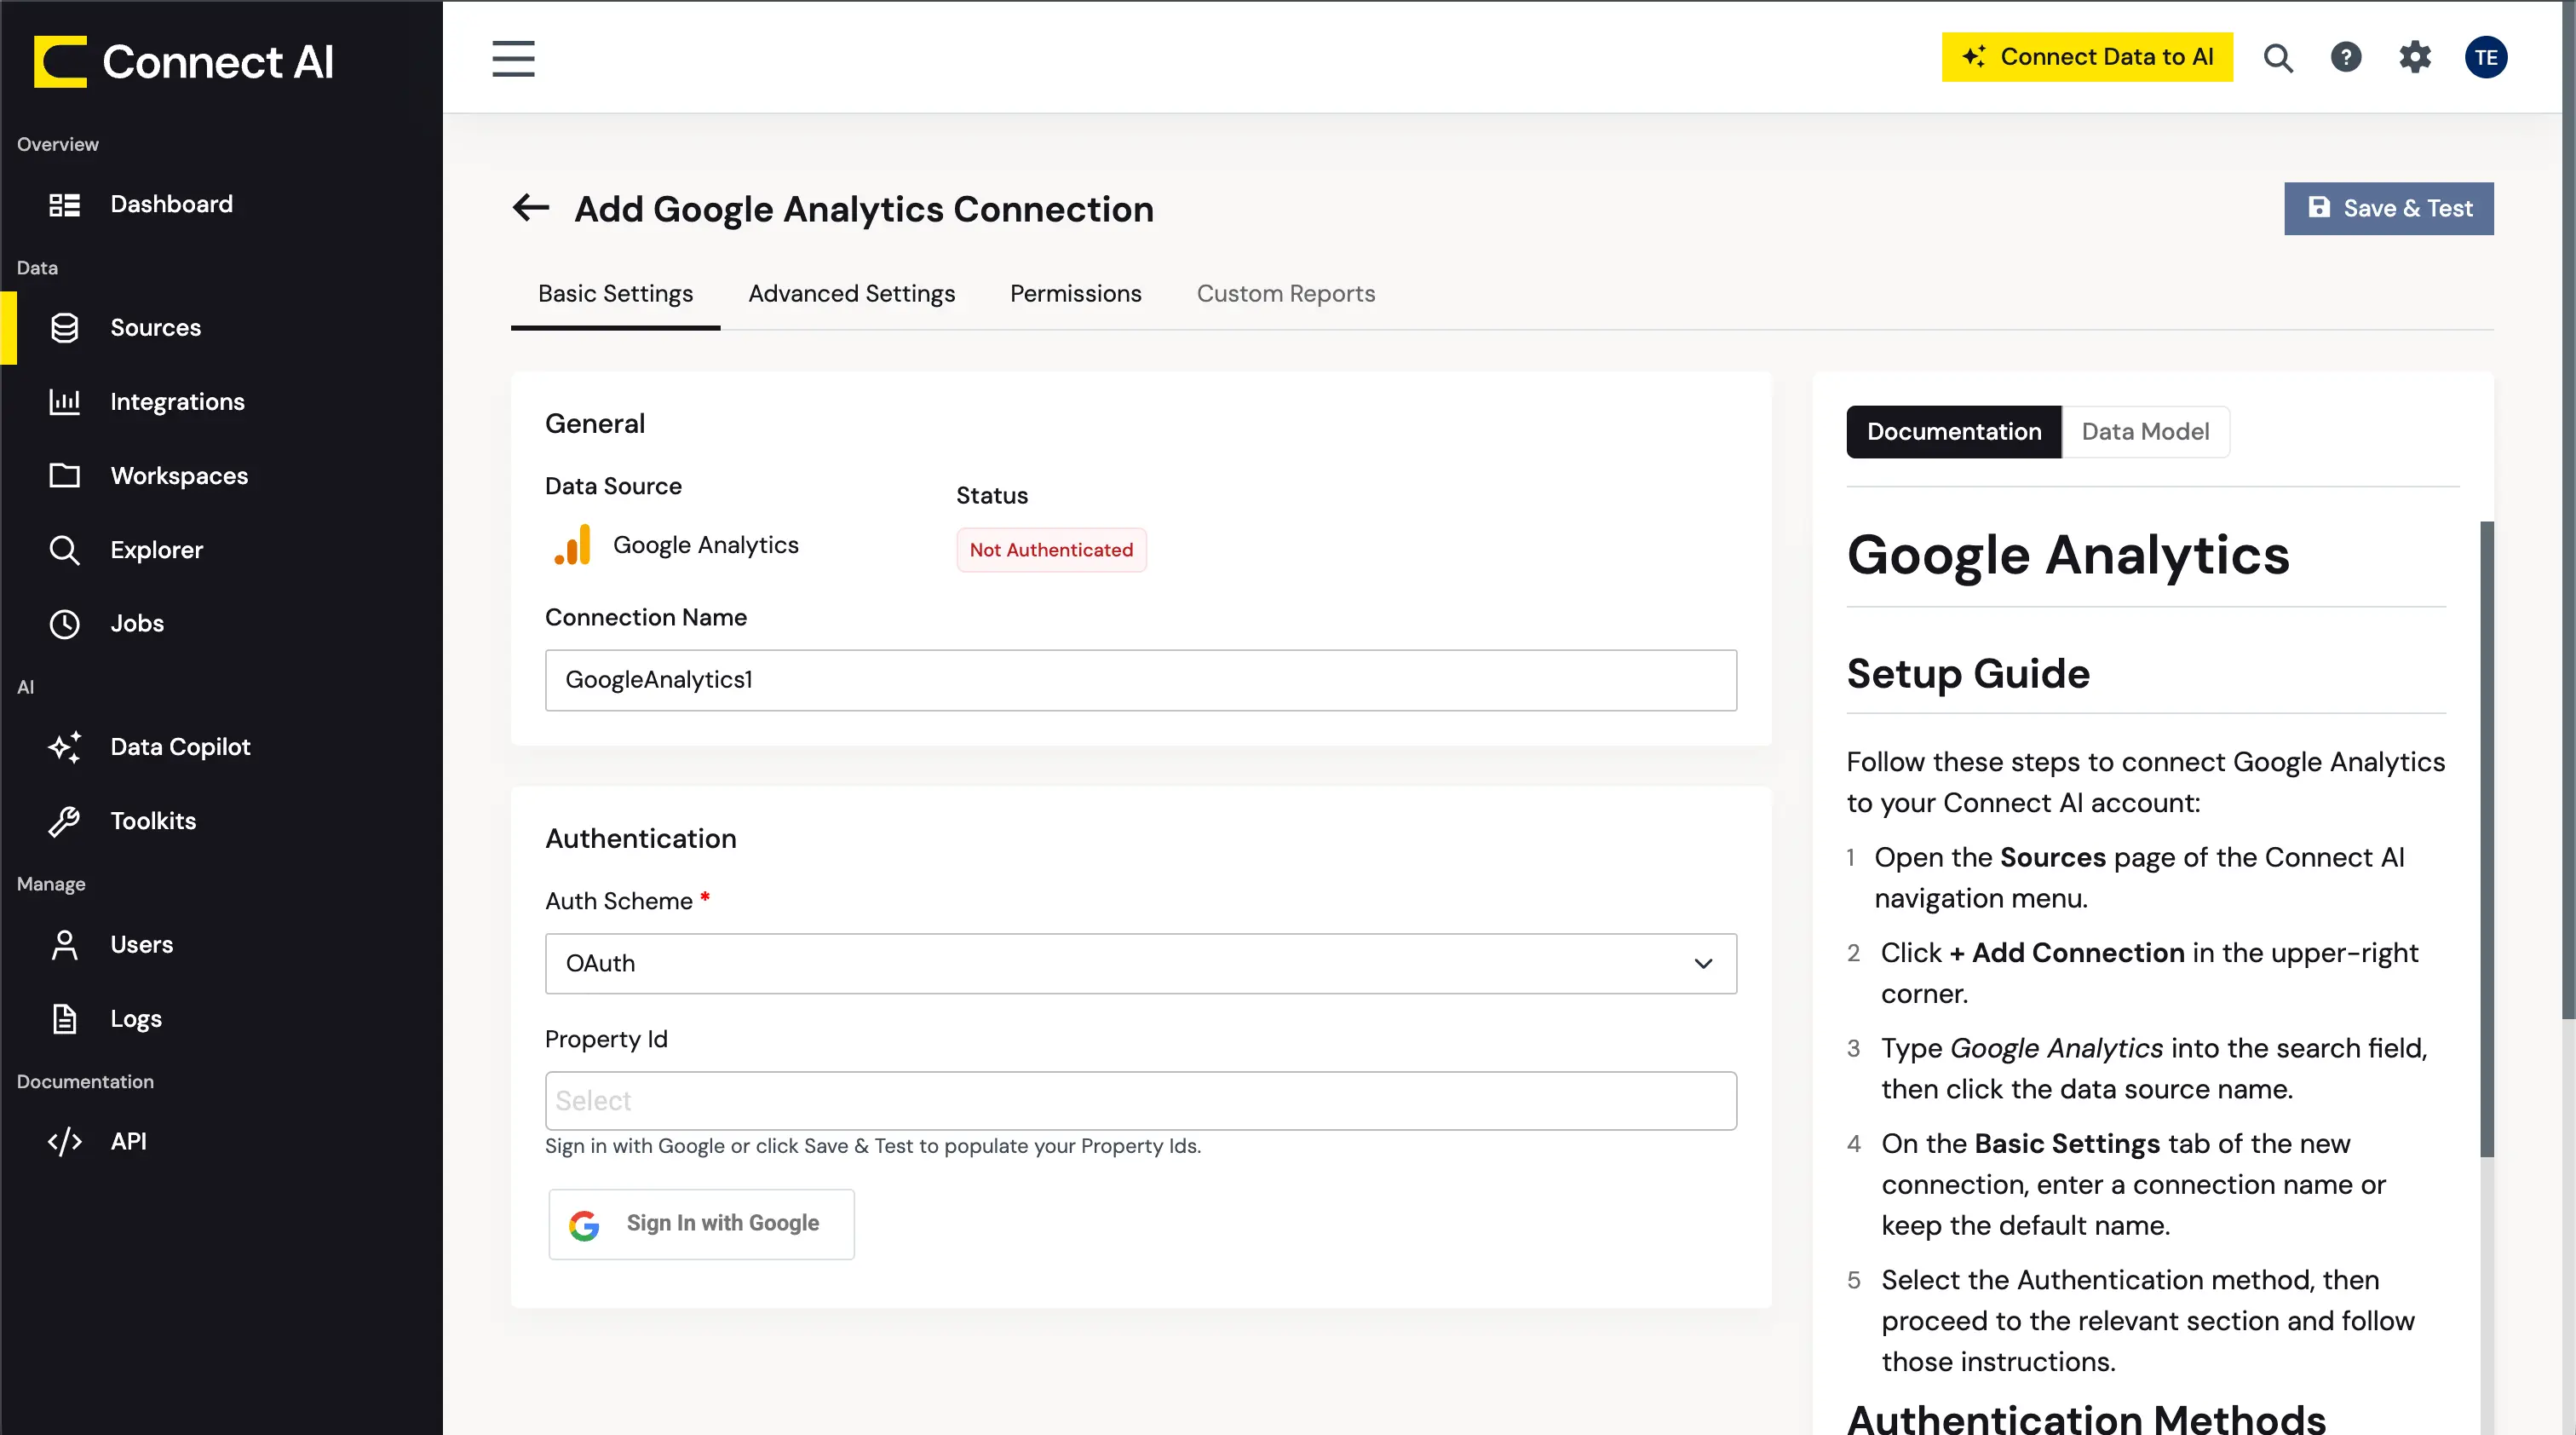The height and width of the screenshot is (1435, 2576).
Task: Click the Add Google Analytics Connection title
Action: (x=864, y=209)
